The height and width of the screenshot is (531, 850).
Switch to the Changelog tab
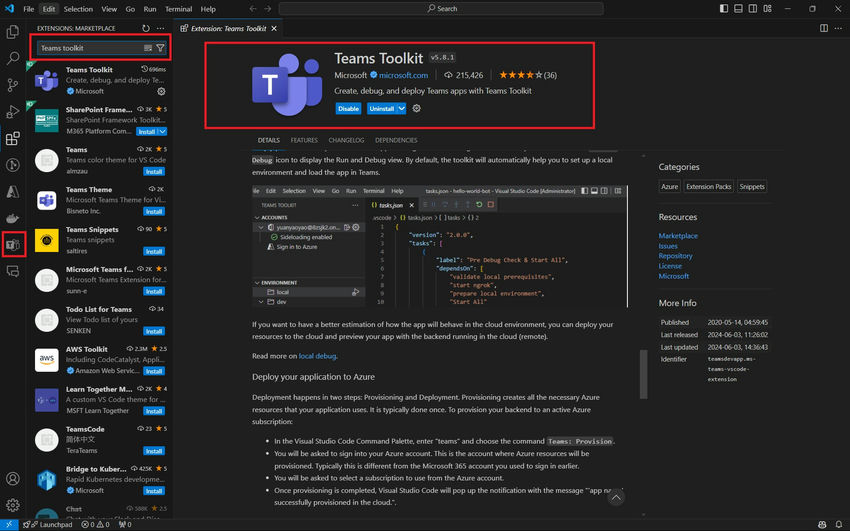click(346, 140)
